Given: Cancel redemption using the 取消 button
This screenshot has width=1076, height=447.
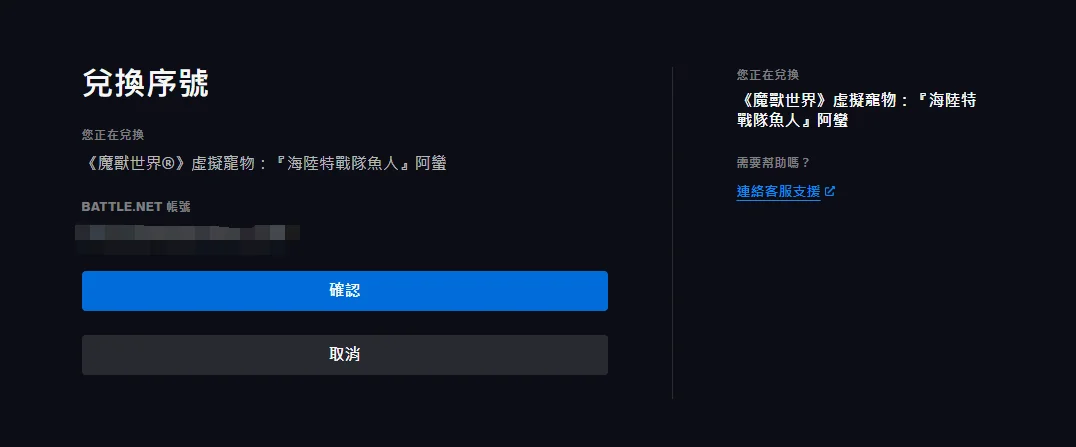Looking at the screenshot, I should (x=344, y=354).
